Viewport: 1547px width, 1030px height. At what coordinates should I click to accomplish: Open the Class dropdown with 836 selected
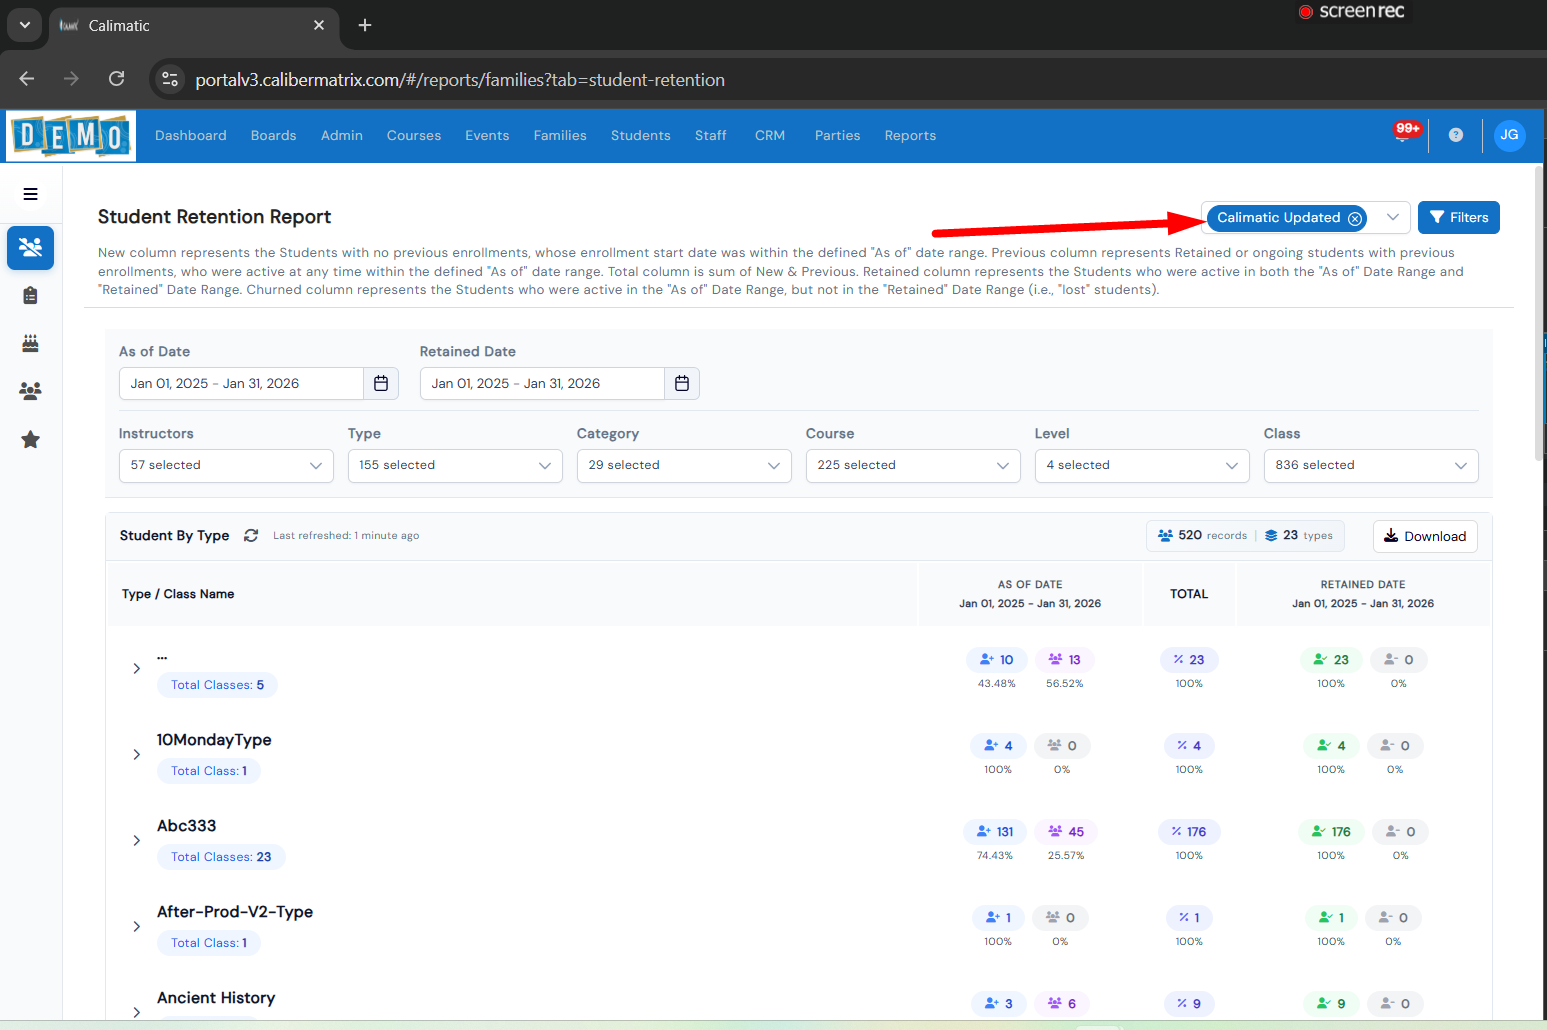pyautogui.click(x=1370, y=466)
